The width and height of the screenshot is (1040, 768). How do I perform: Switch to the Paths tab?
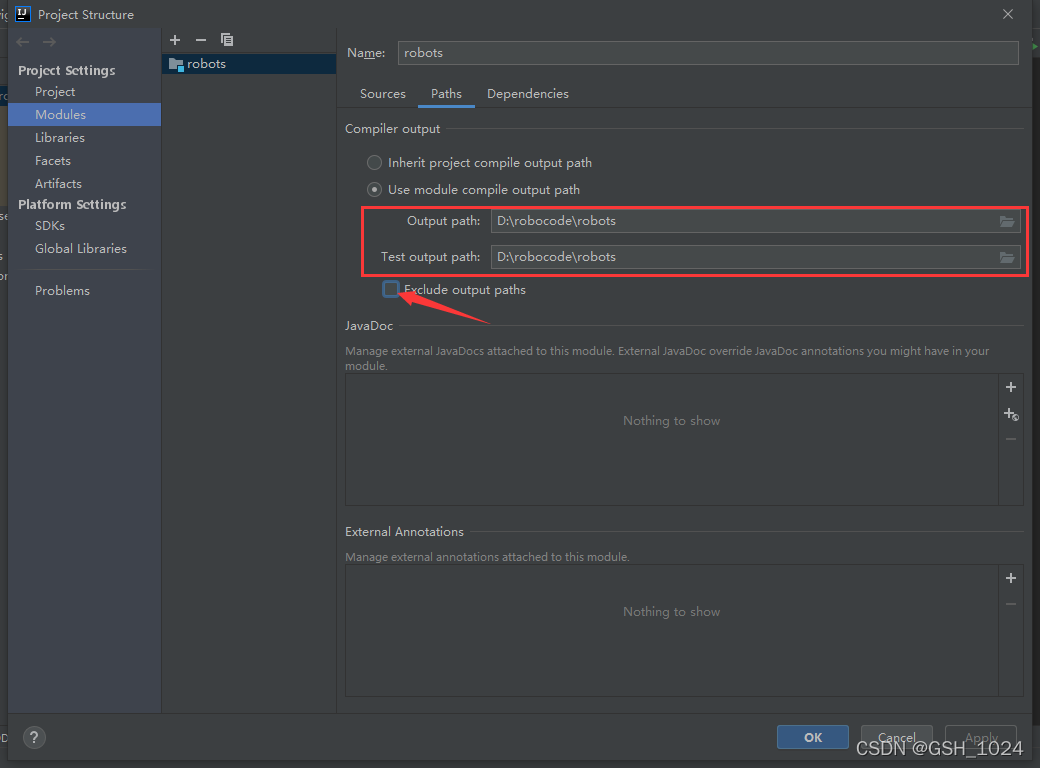click(446, 94)
